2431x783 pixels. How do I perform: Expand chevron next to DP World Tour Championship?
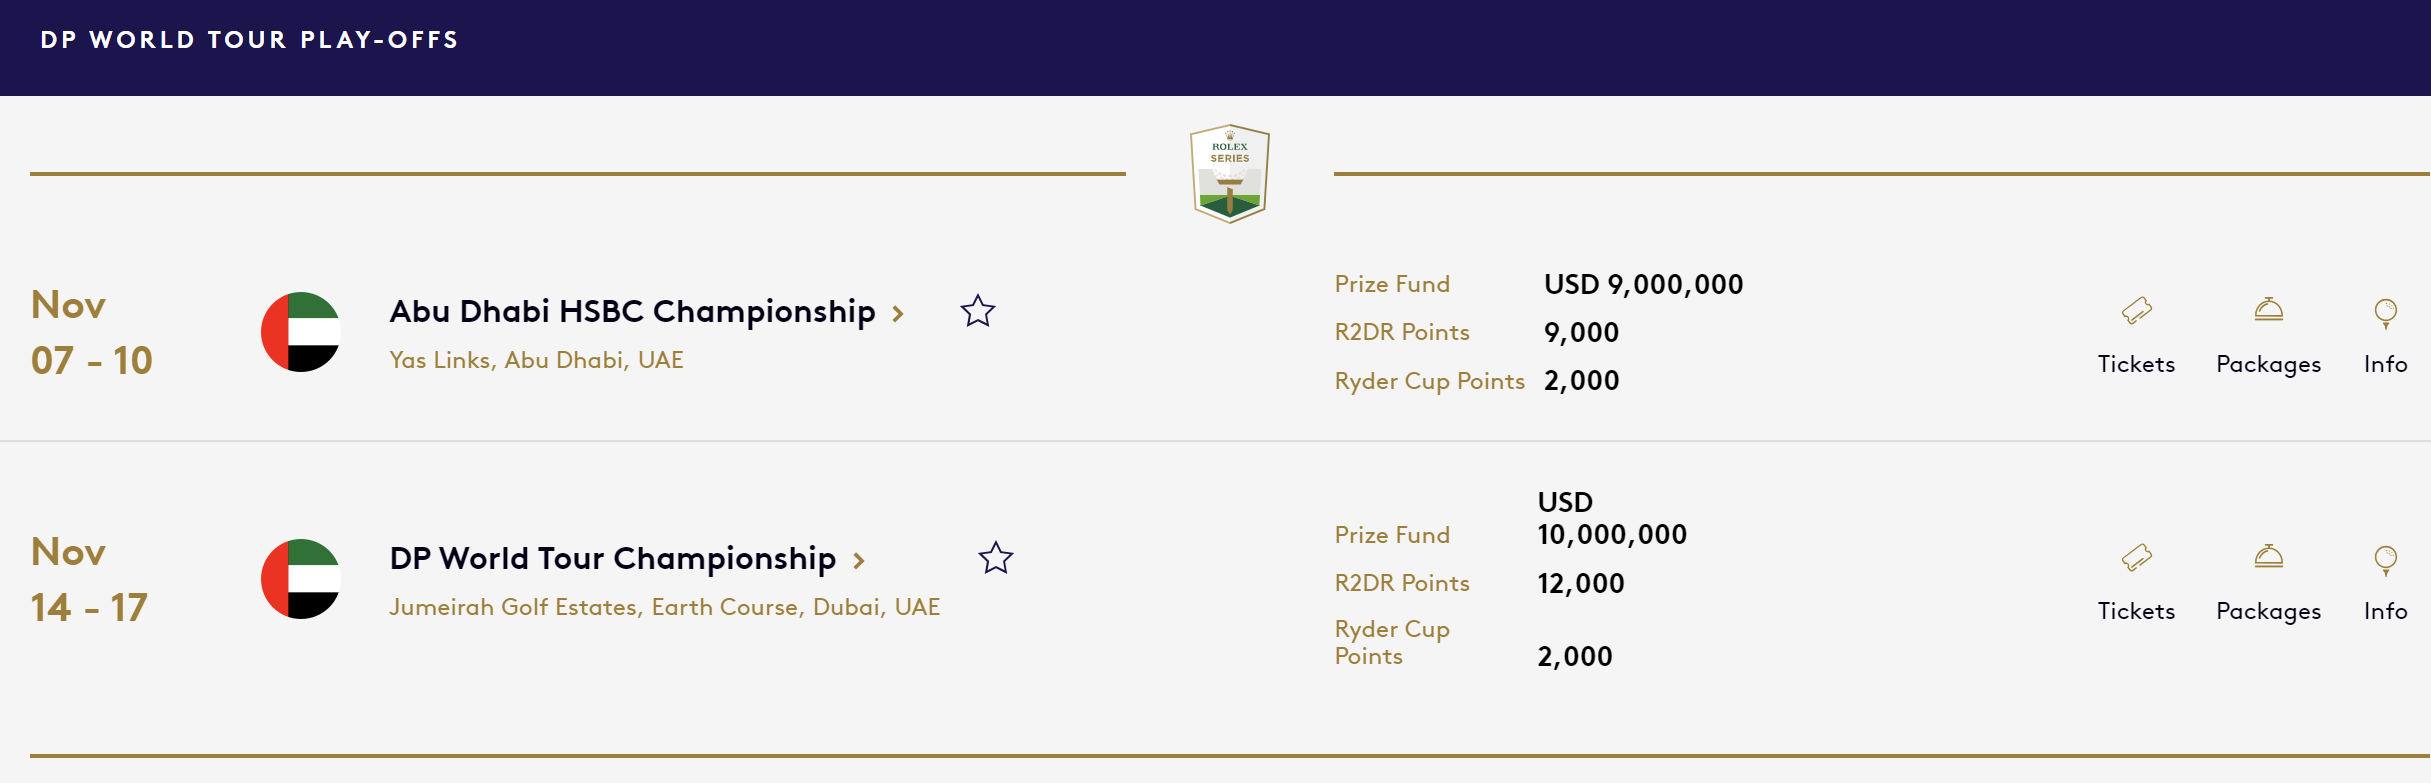(858, 561)
